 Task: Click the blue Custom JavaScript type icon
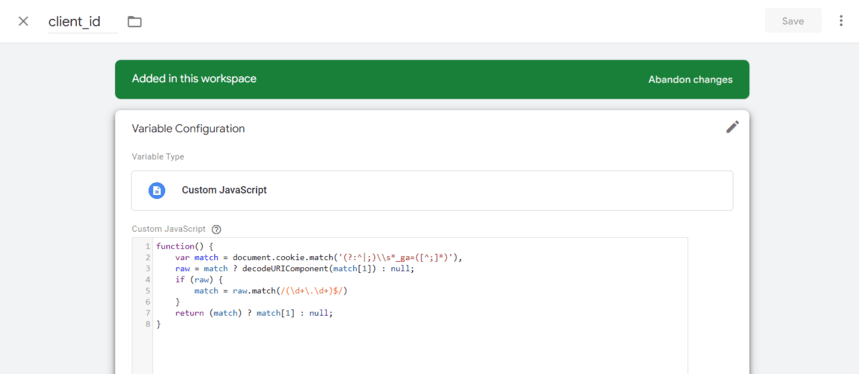pyautogui.click(x=157, y=191)
